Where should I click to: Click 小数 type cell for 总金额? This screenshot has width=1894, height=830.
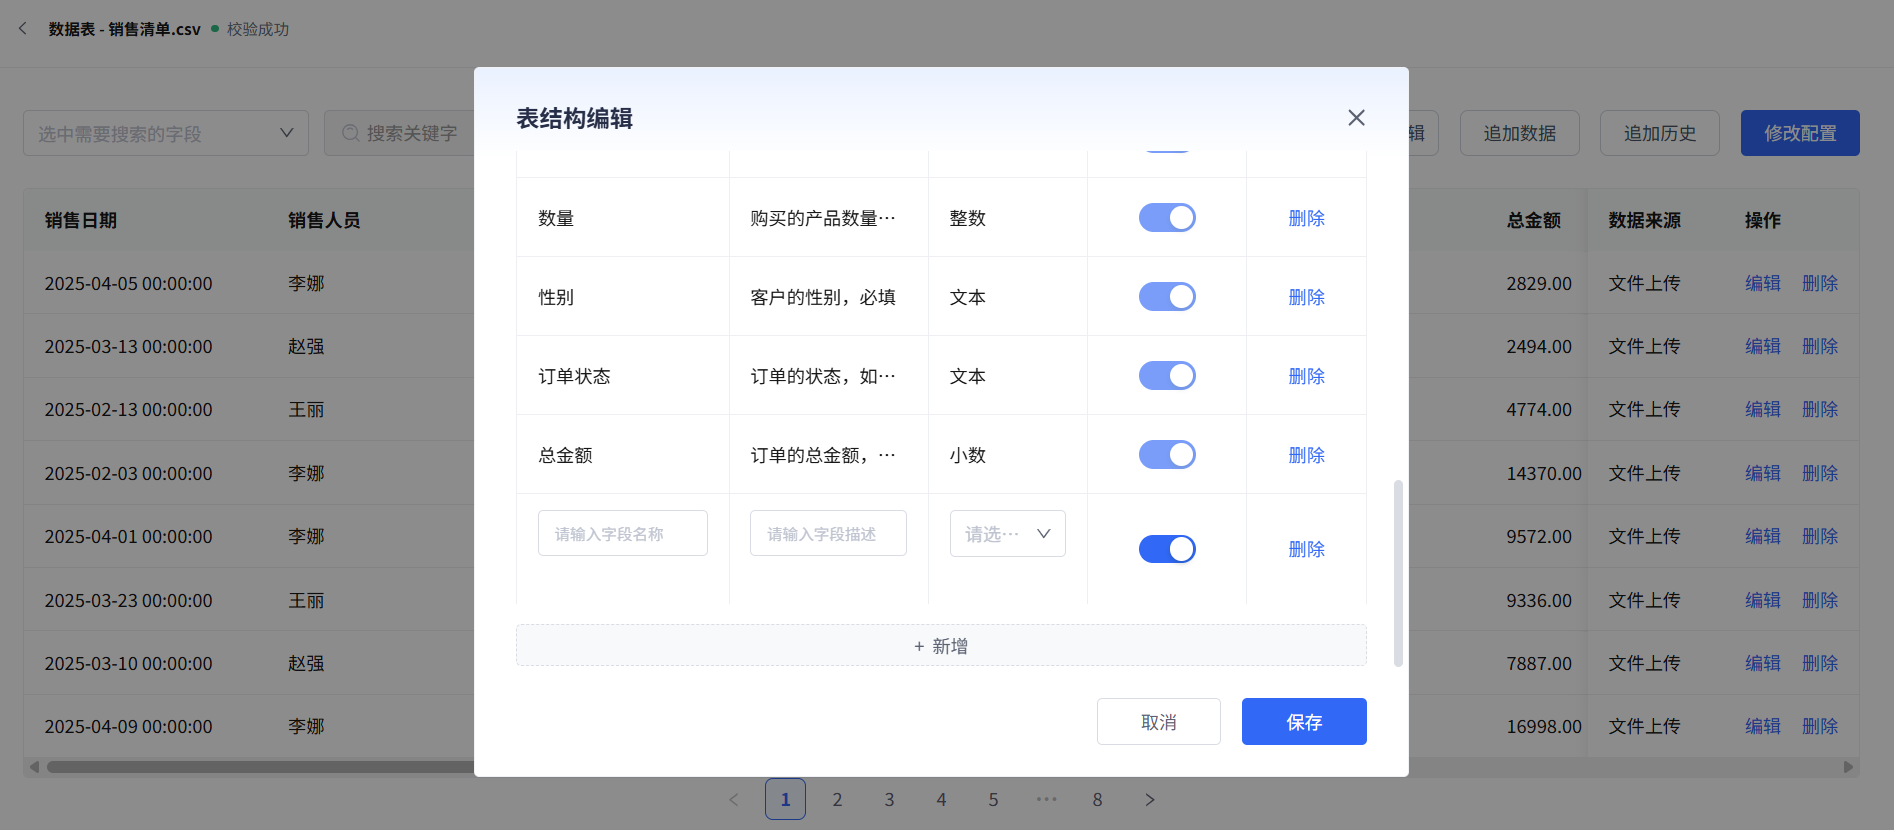[968, 455]
